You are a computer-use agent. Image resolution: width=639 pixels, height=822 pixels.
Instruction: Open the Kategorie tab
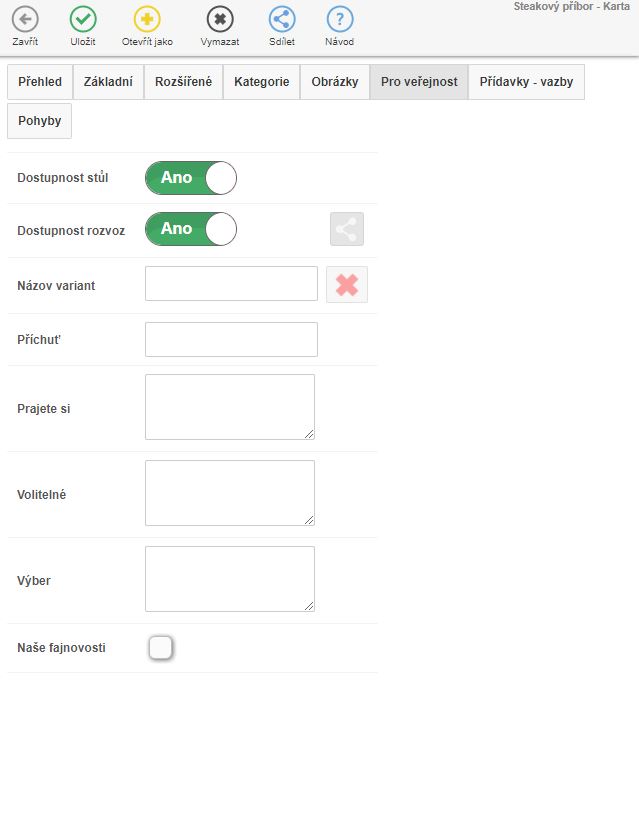(262, 82)
